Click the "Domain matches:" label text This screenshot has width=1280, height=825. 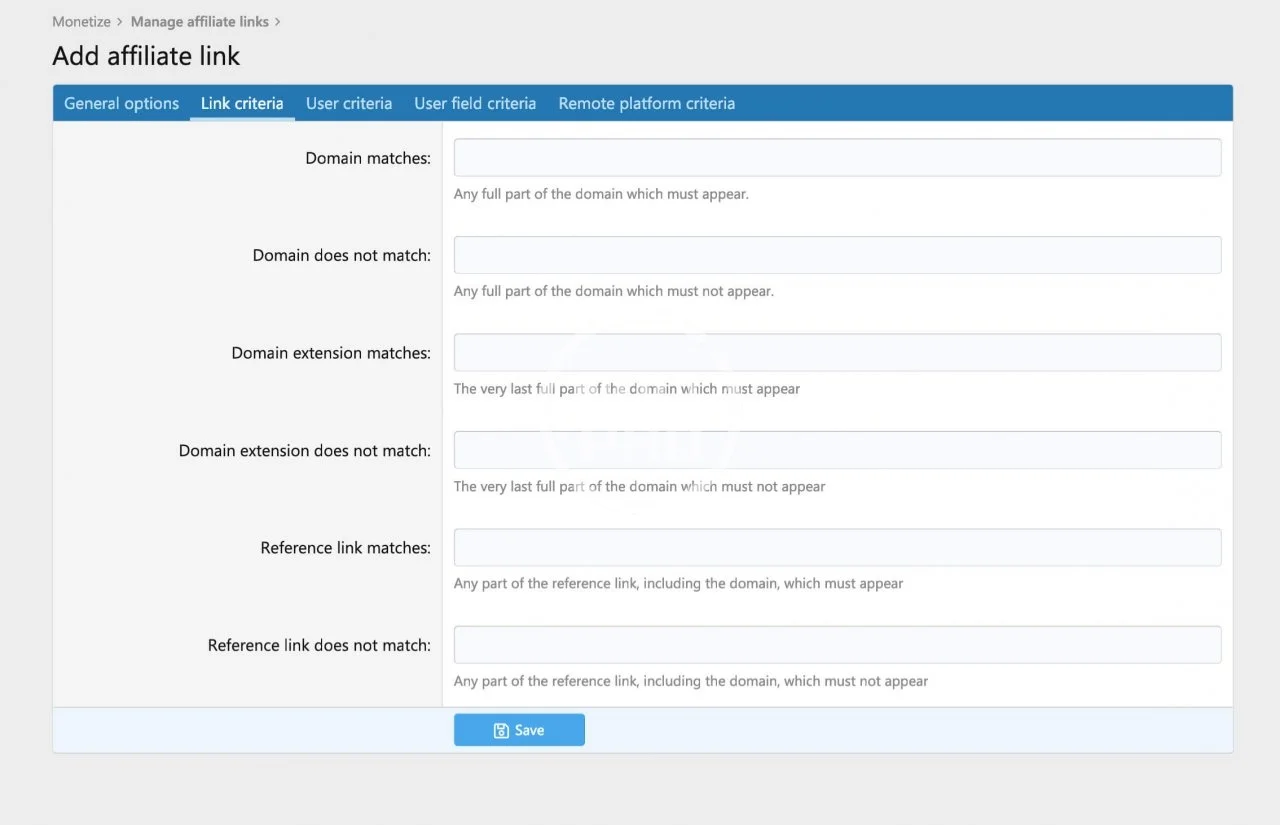368,158
